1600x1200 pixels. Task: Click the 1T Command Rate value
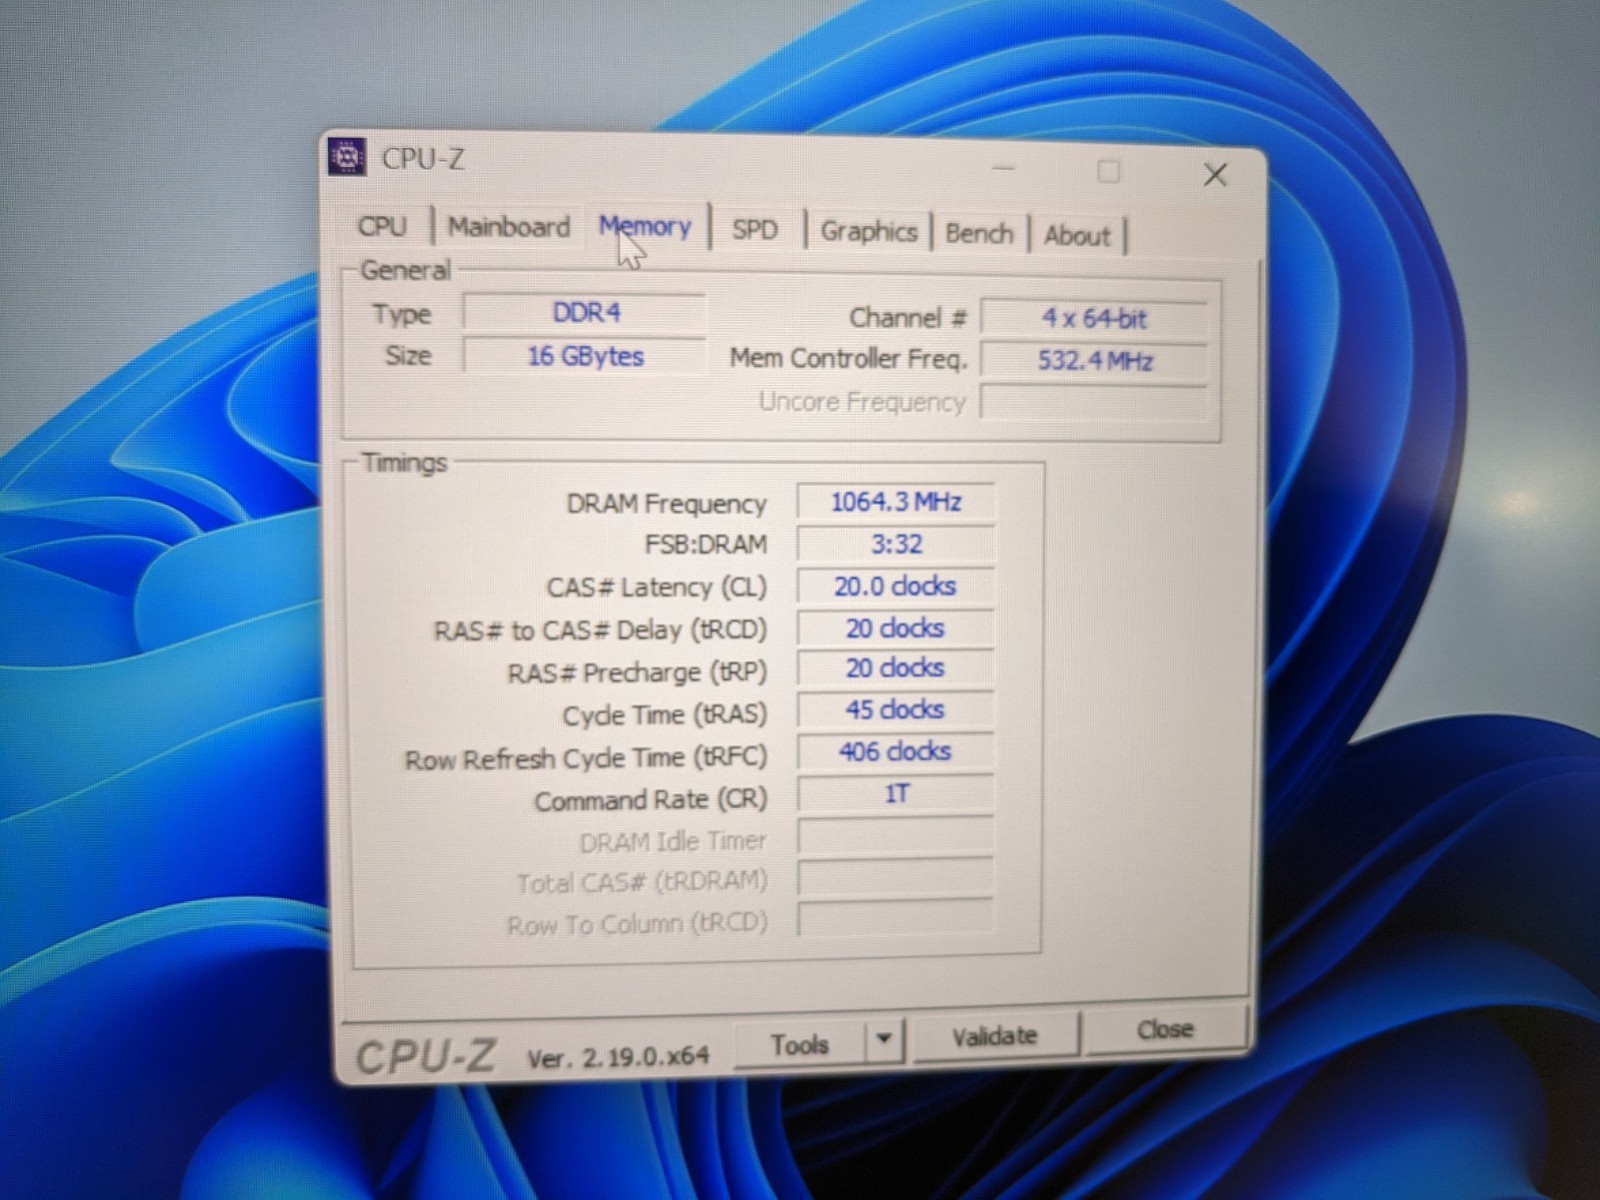point(896,794)
